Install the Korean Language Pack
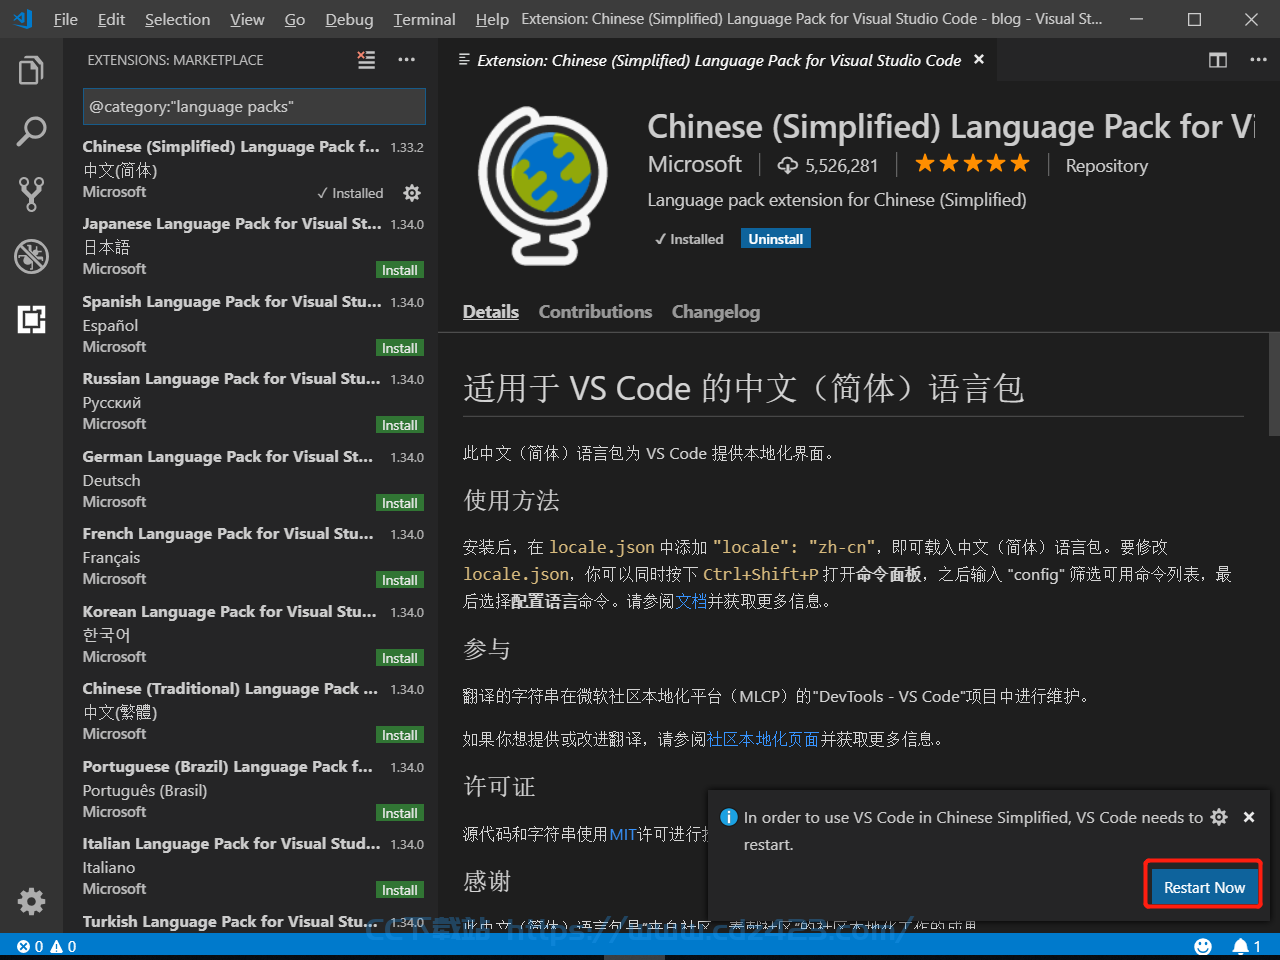This screenshot has width=1280, height=960. 400,658
